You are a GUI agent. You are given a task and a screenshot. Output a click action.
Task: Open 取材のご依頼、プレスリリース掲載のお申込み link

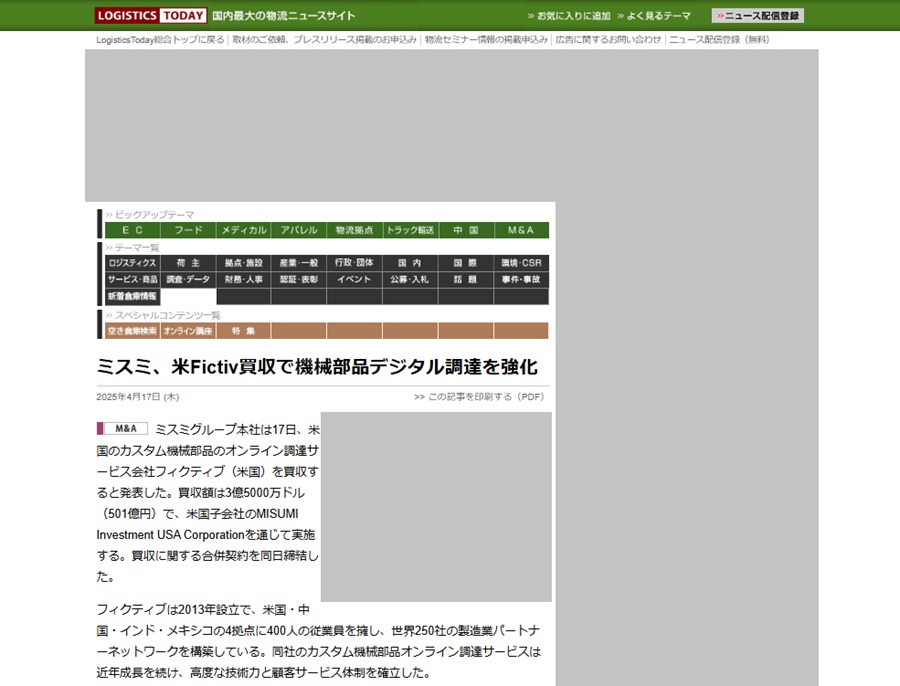click(324, 40)
